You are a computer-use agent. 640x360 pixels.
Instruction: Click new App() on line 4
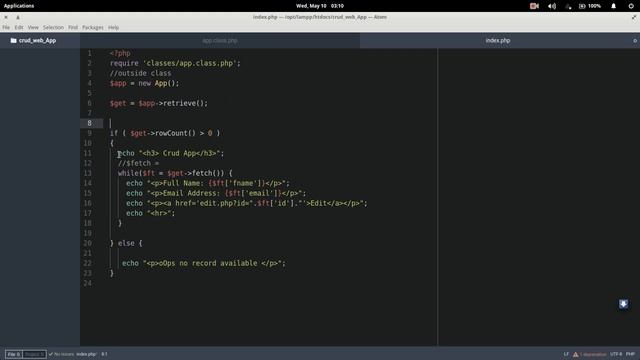pyautogui.click(x=159, y=83)
